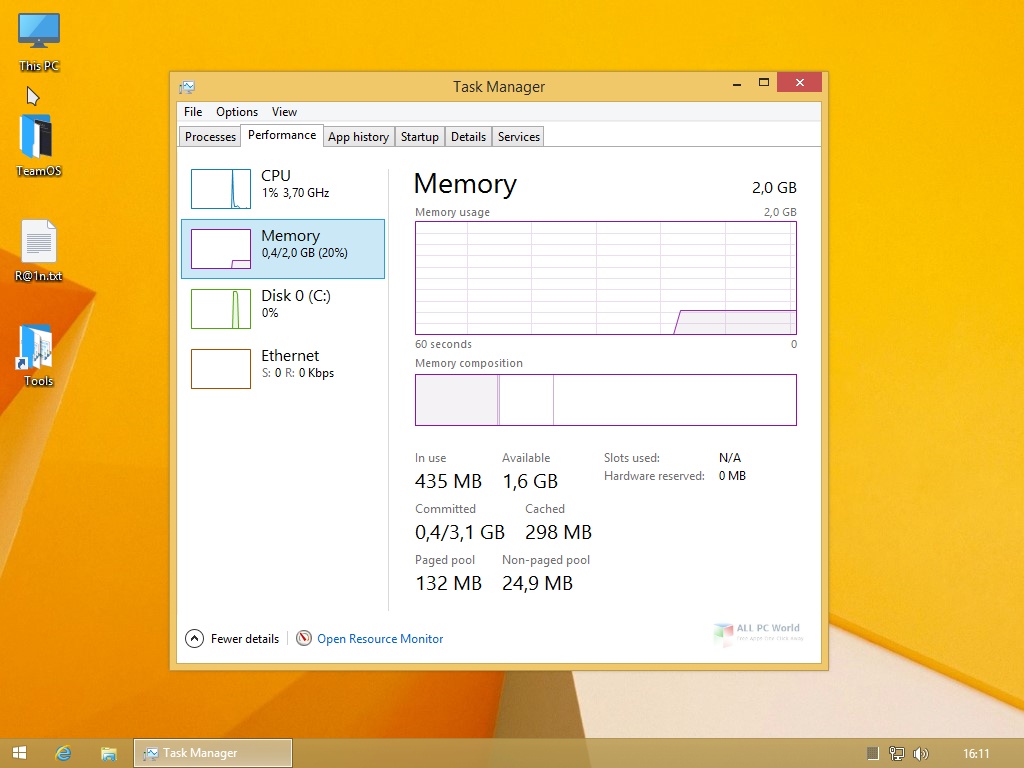Select the Tools shortcut icon
Image resolution: width=1024 pixels, height=768 pixels.
[38, 355]
